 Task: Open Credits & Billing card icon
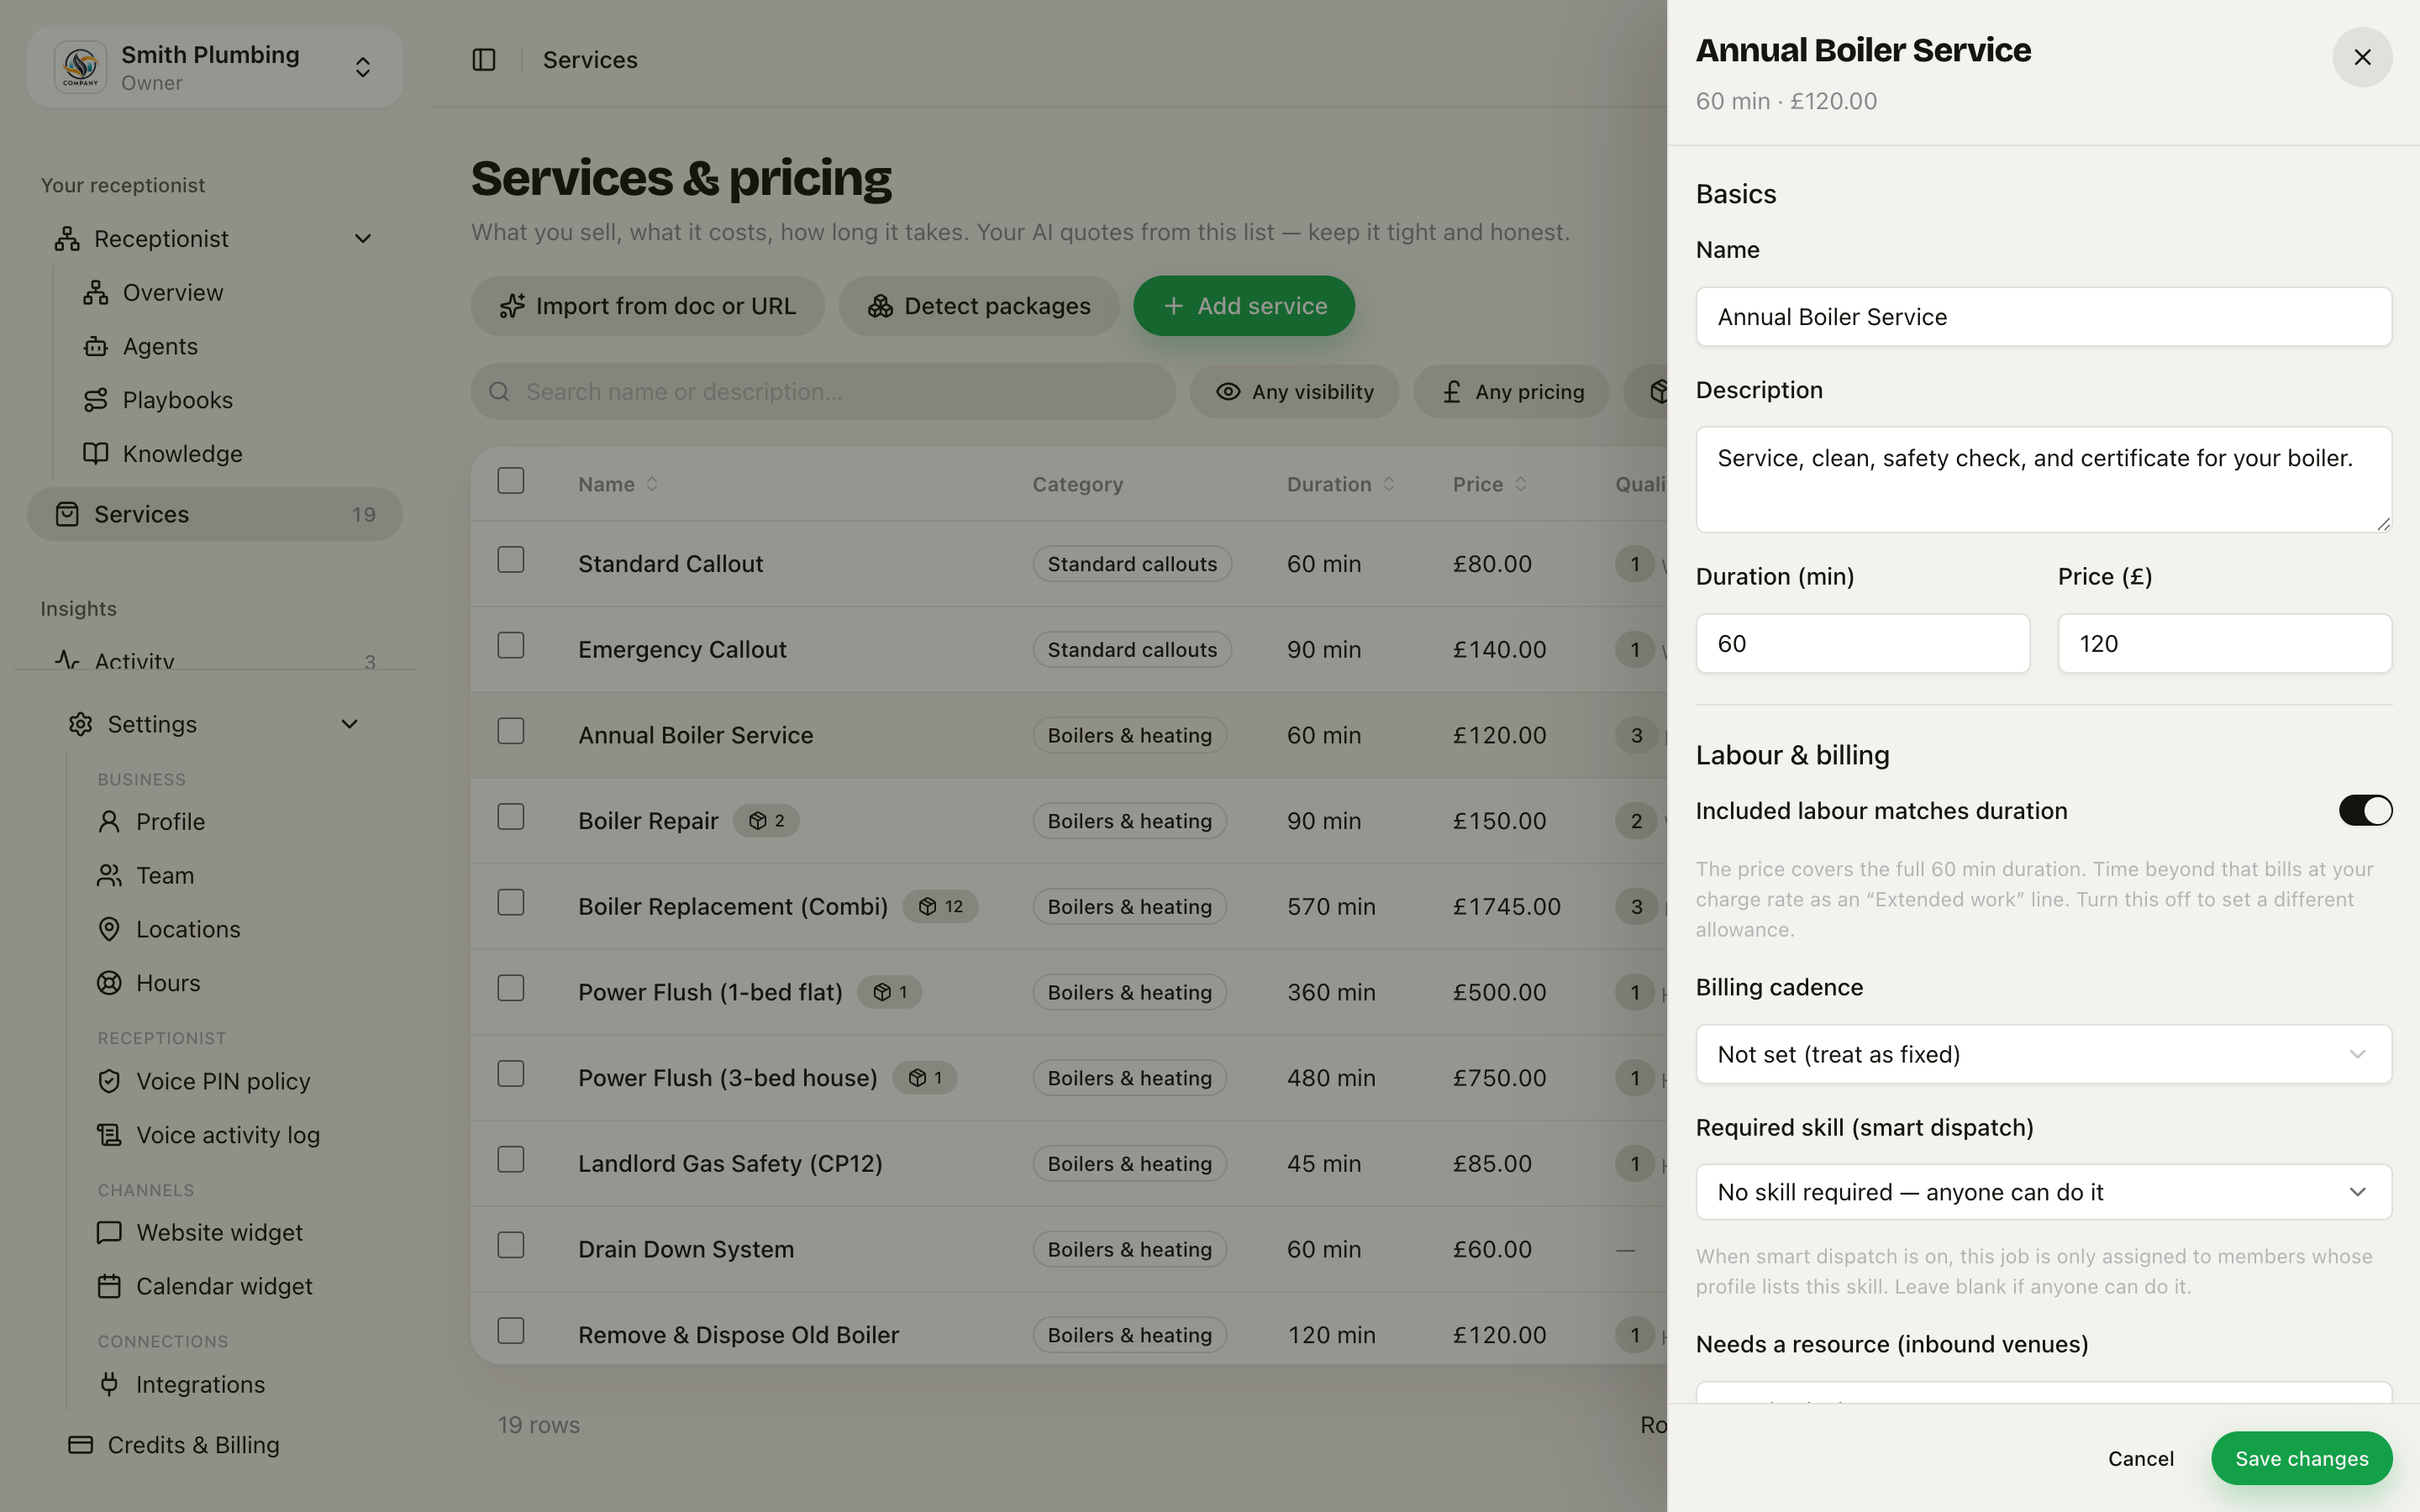pos(81,1445)
